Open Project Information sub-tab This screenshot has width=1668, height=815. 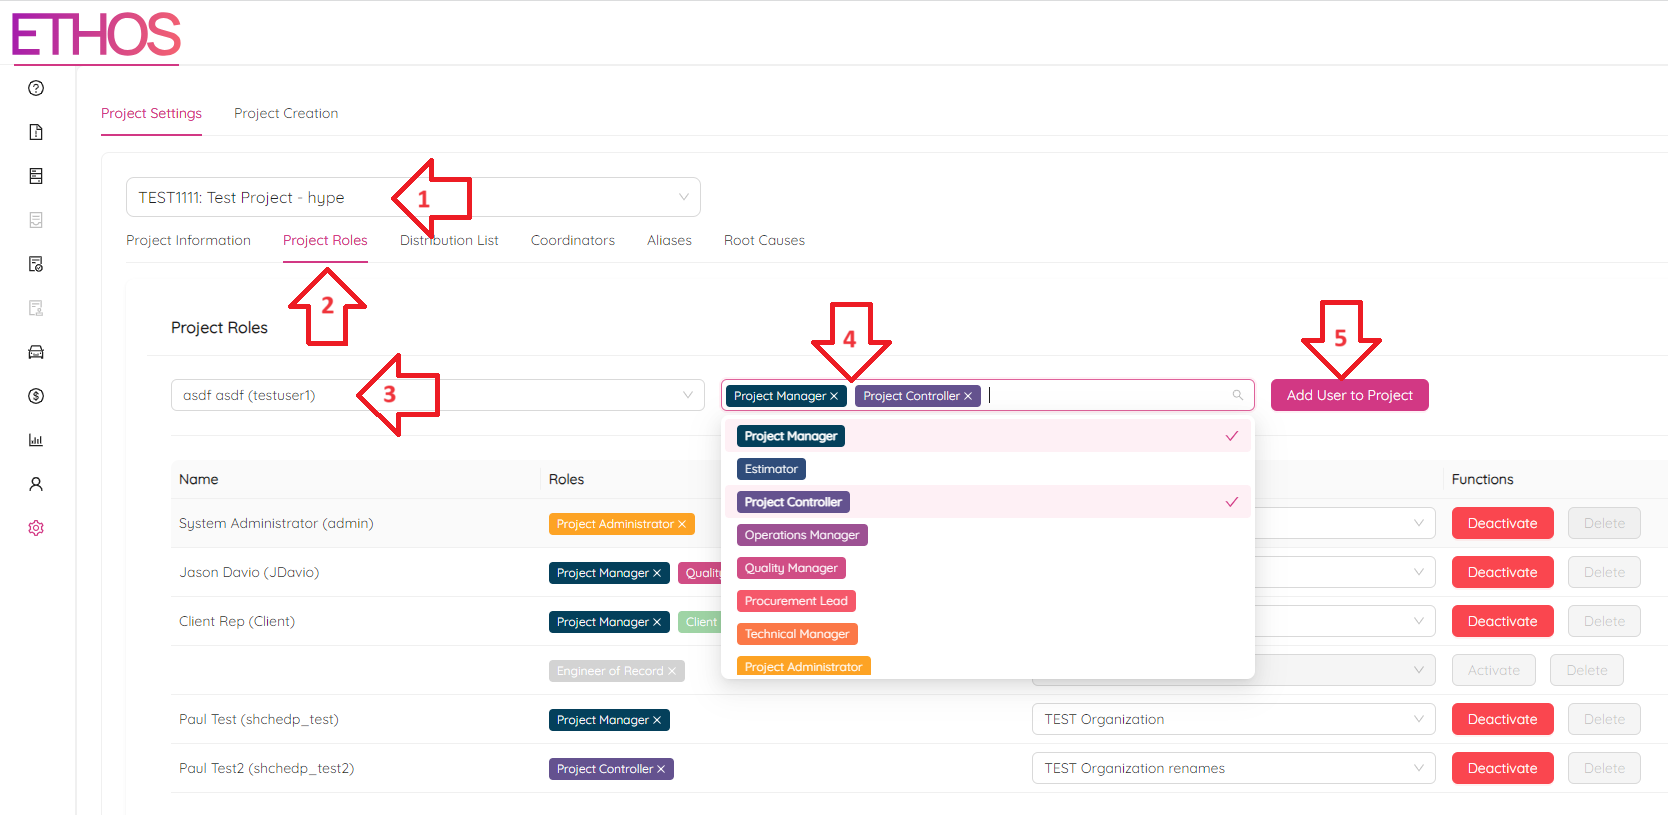(188, 240)
